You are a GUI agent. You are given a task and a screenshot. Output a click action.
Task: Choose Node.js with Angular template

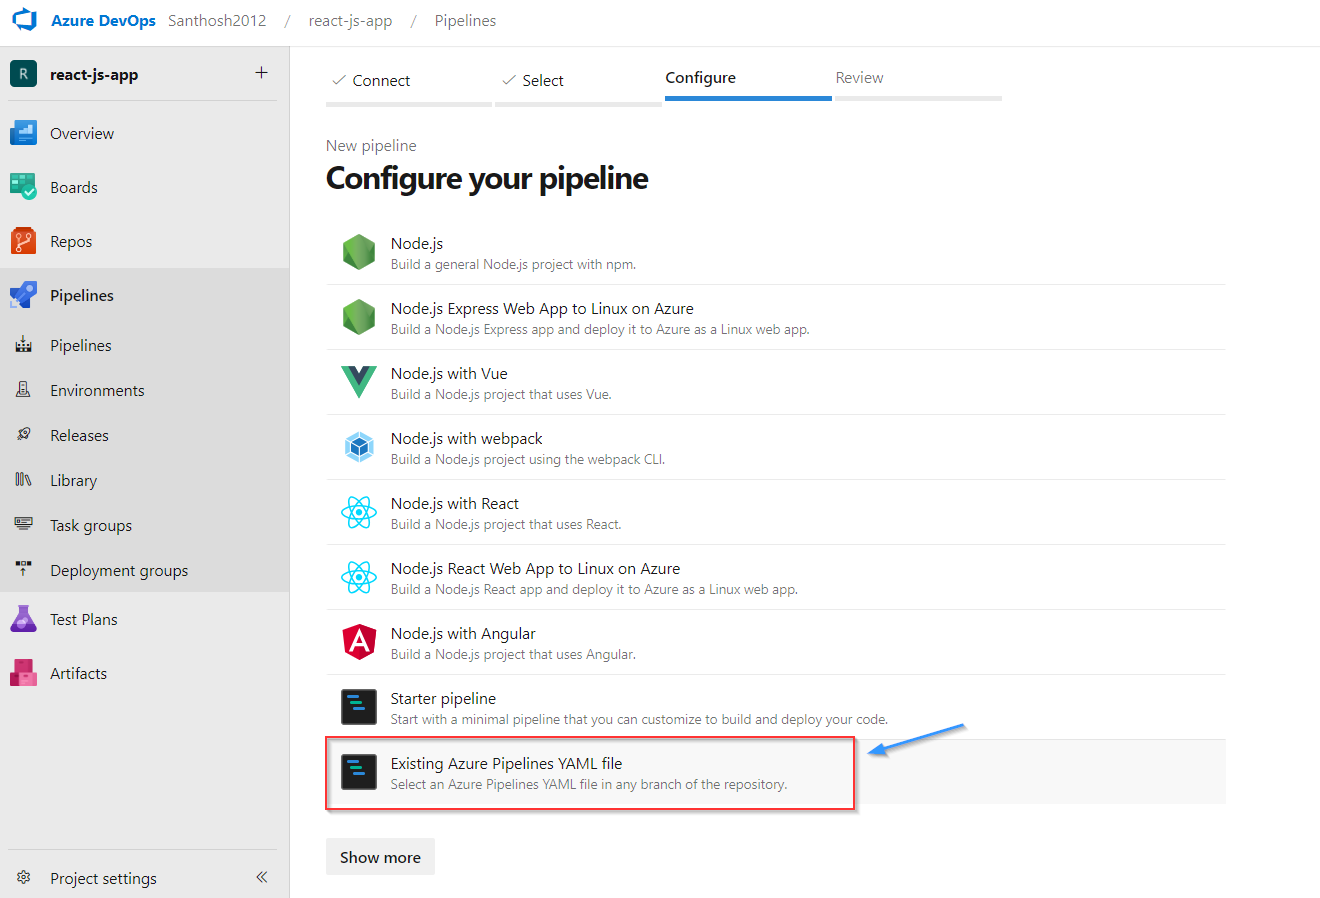pyautogui.click(x=463, y=633)
